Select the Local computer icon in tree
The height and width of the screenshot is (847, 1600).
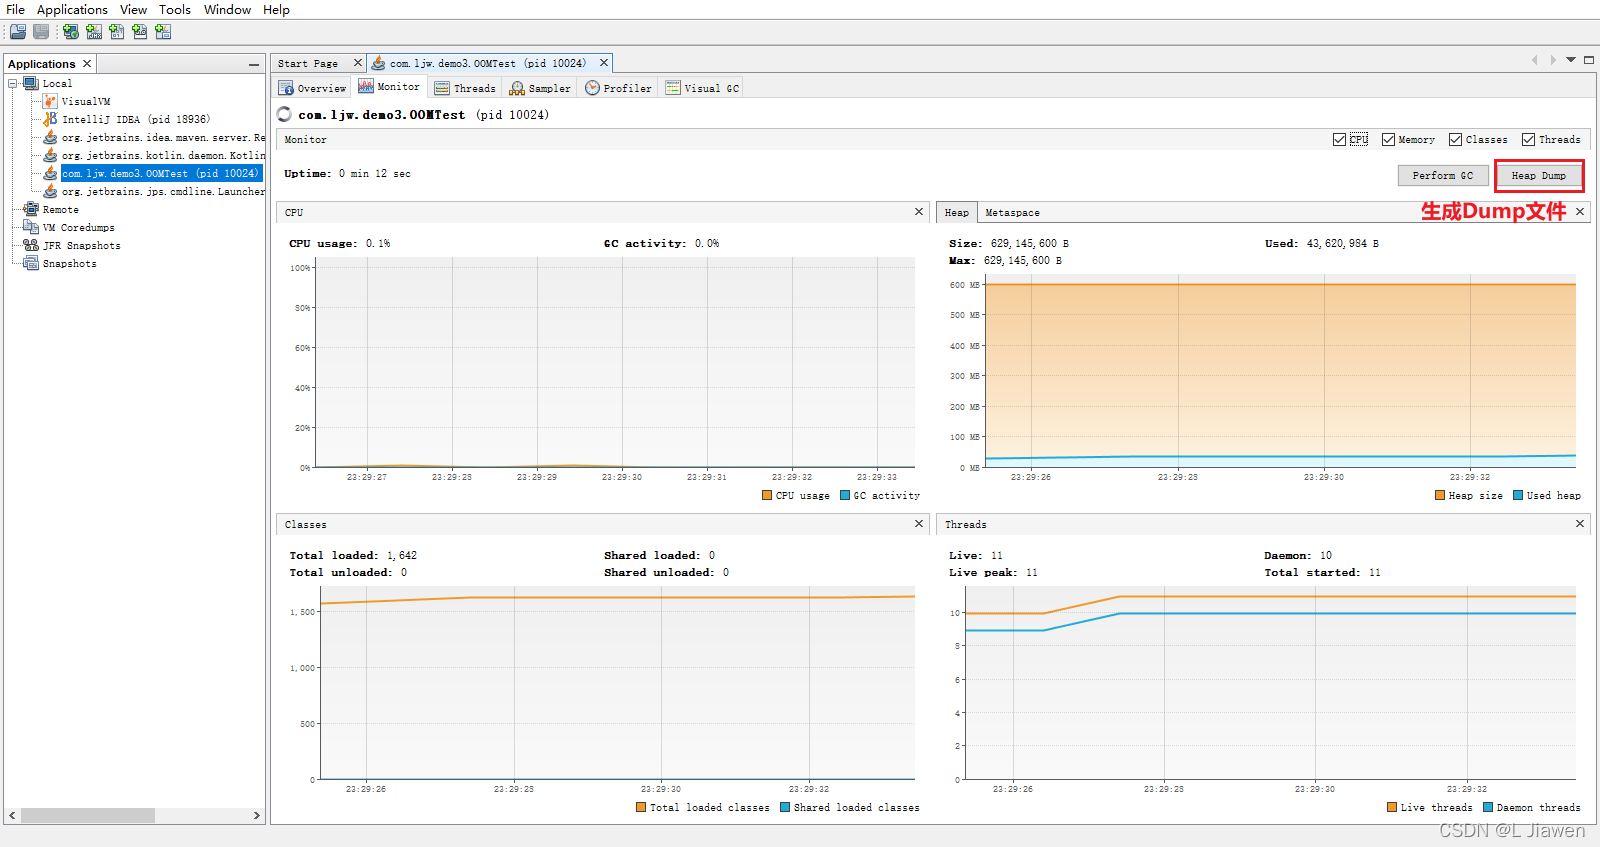click(x=31, y=83)
